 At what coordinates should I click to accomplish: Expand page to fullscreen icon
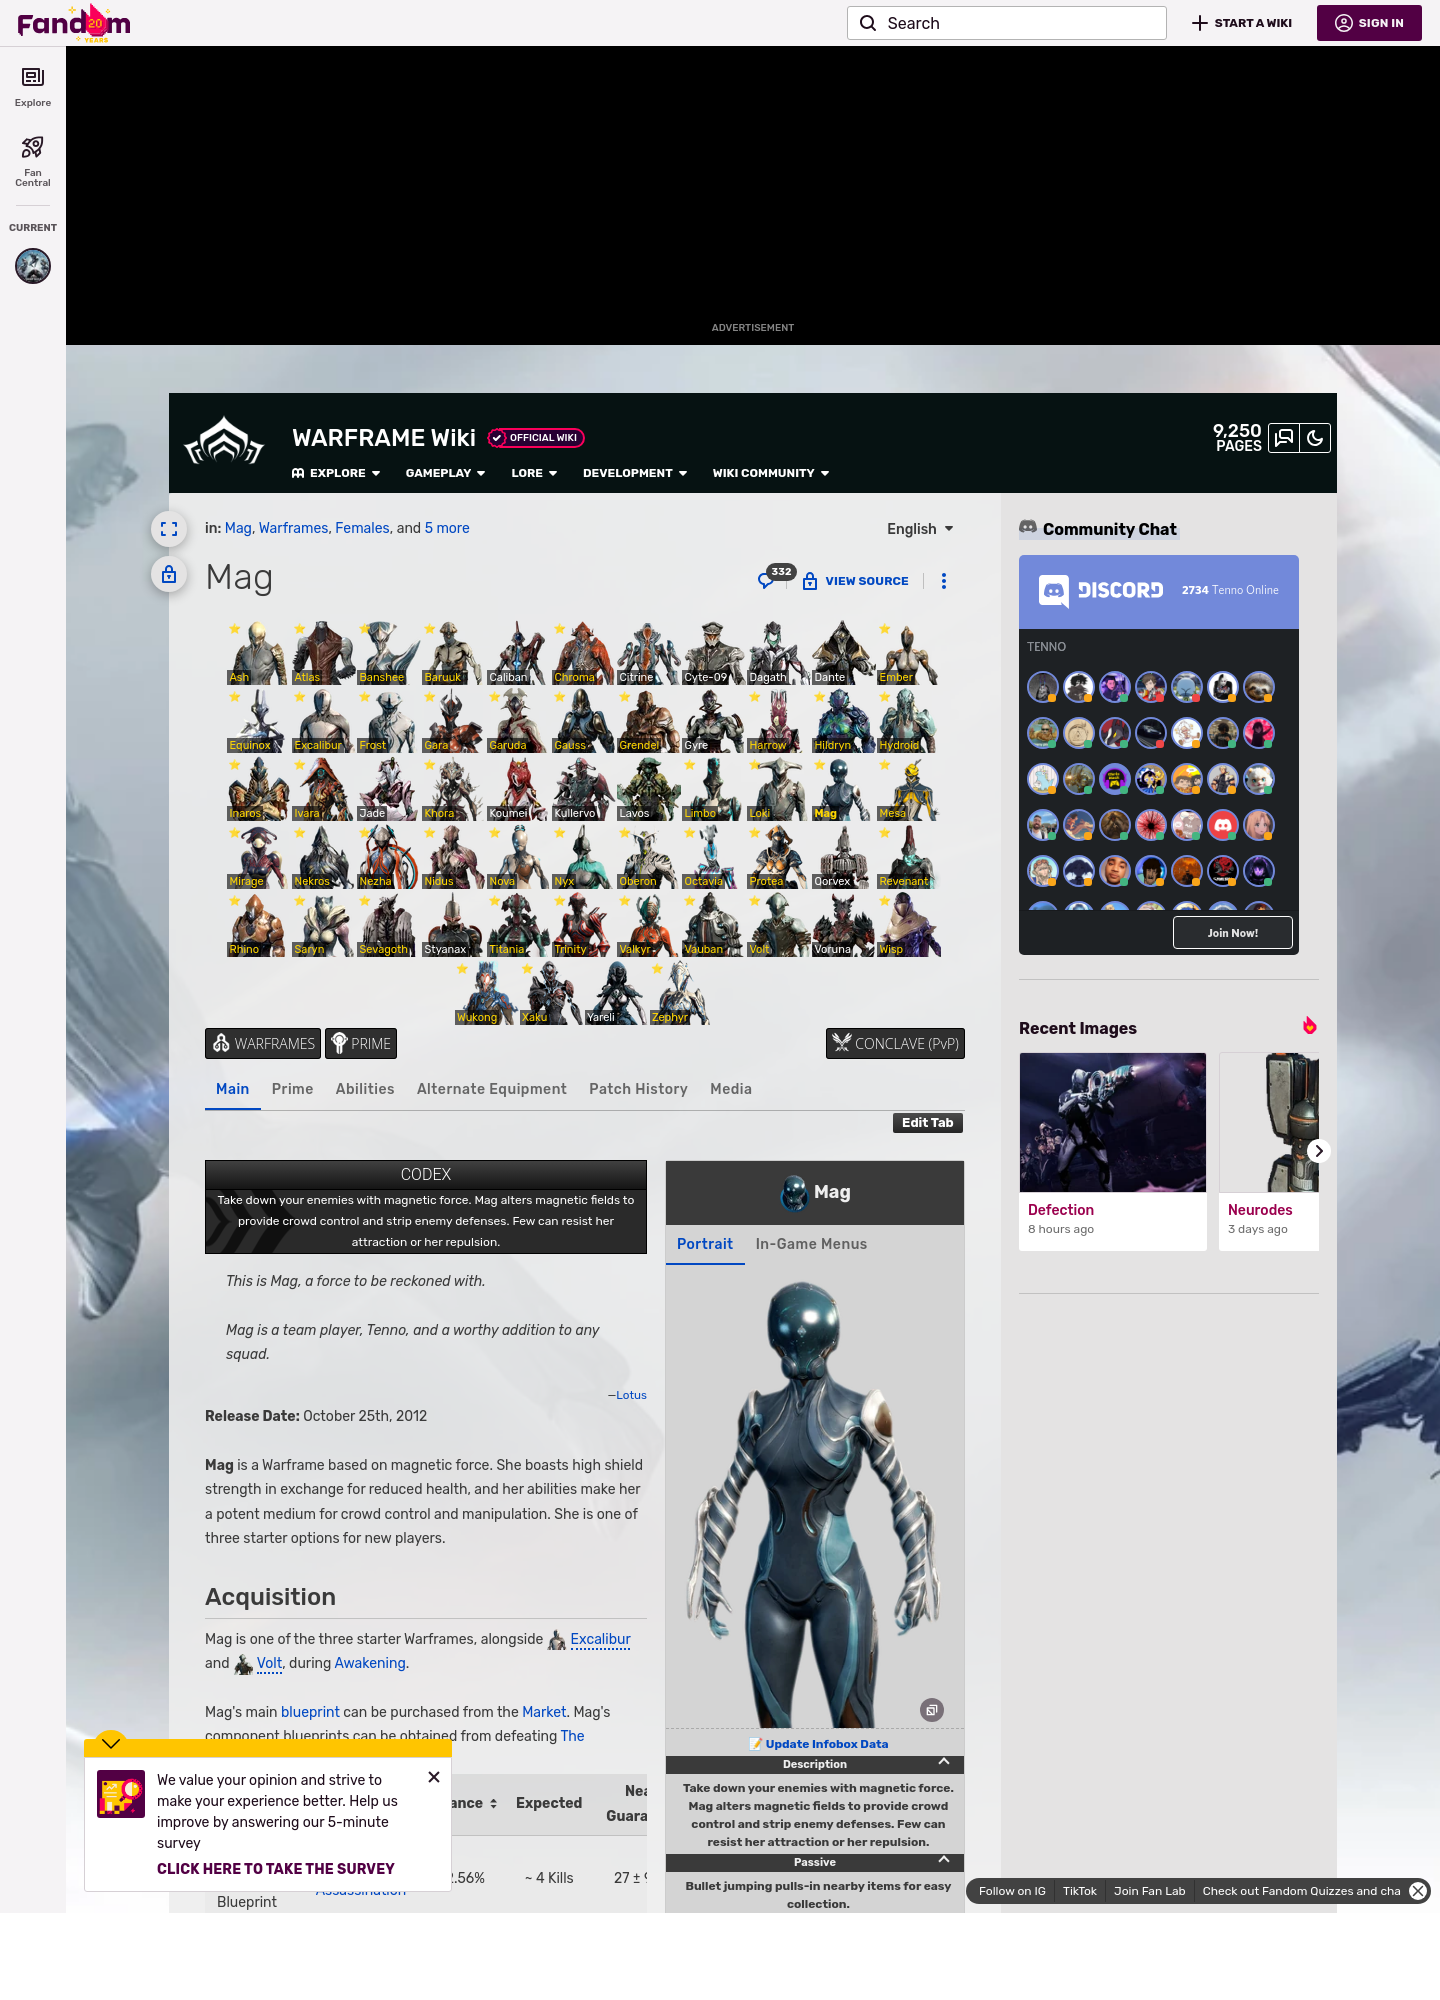point(169,529)
